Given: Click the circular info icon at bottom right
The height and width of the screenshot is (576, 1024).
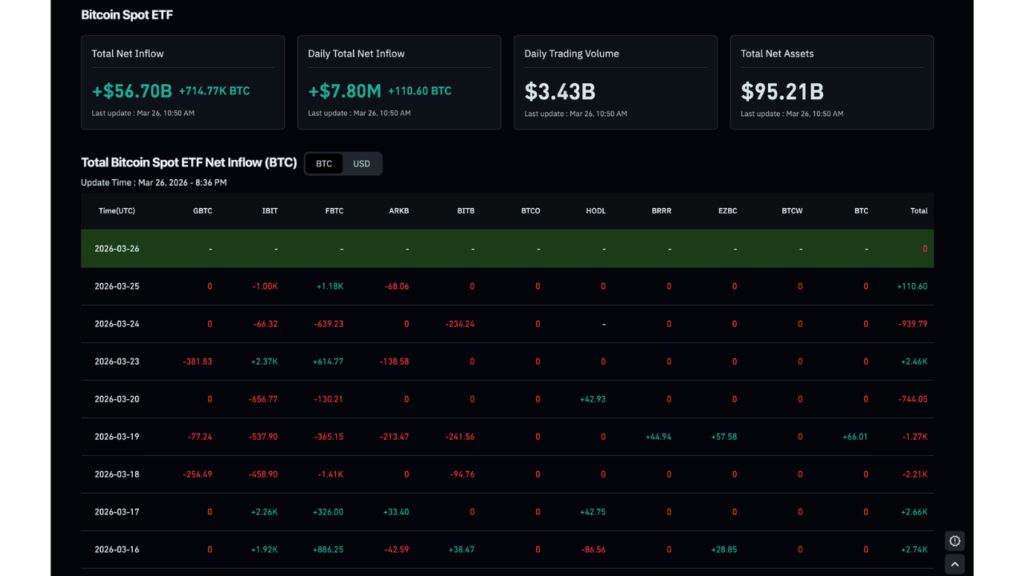Looking at the screenshot, I should (954, 541).
